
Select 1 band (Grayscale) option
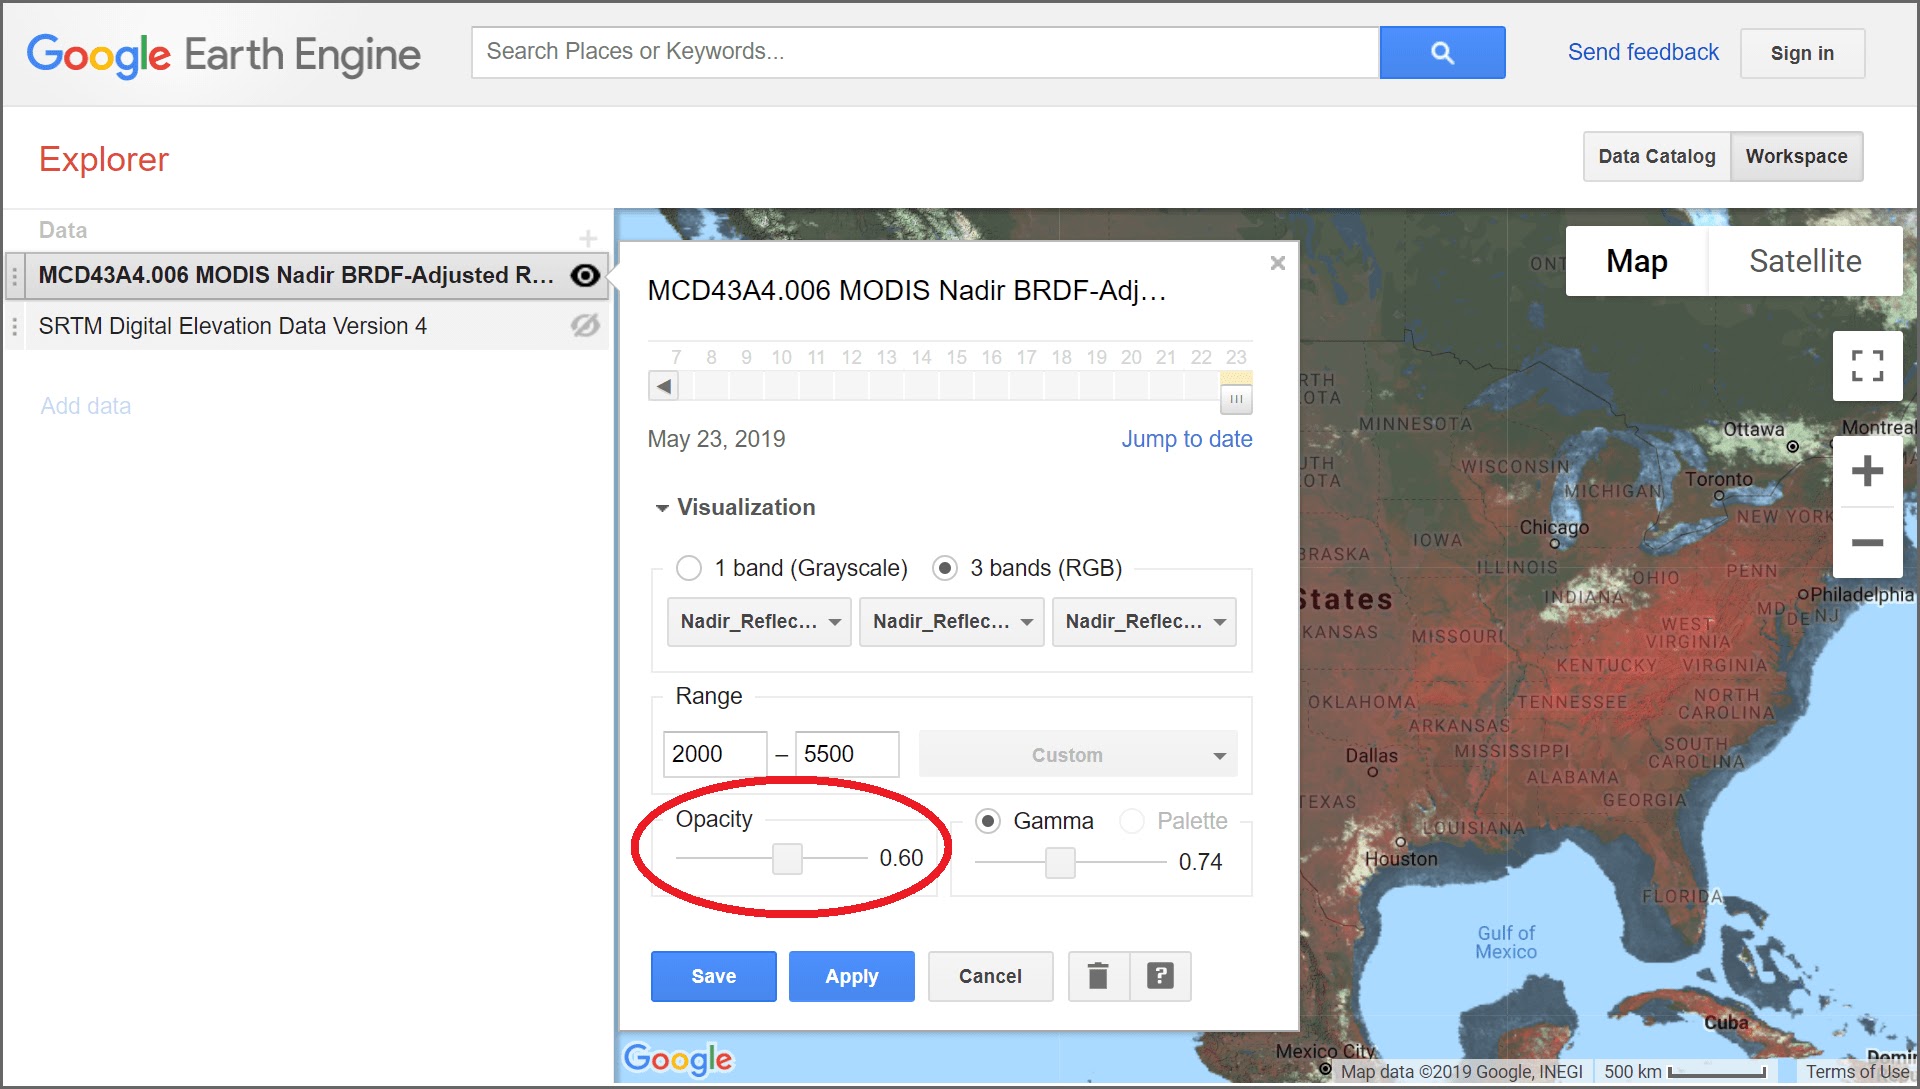689,568
